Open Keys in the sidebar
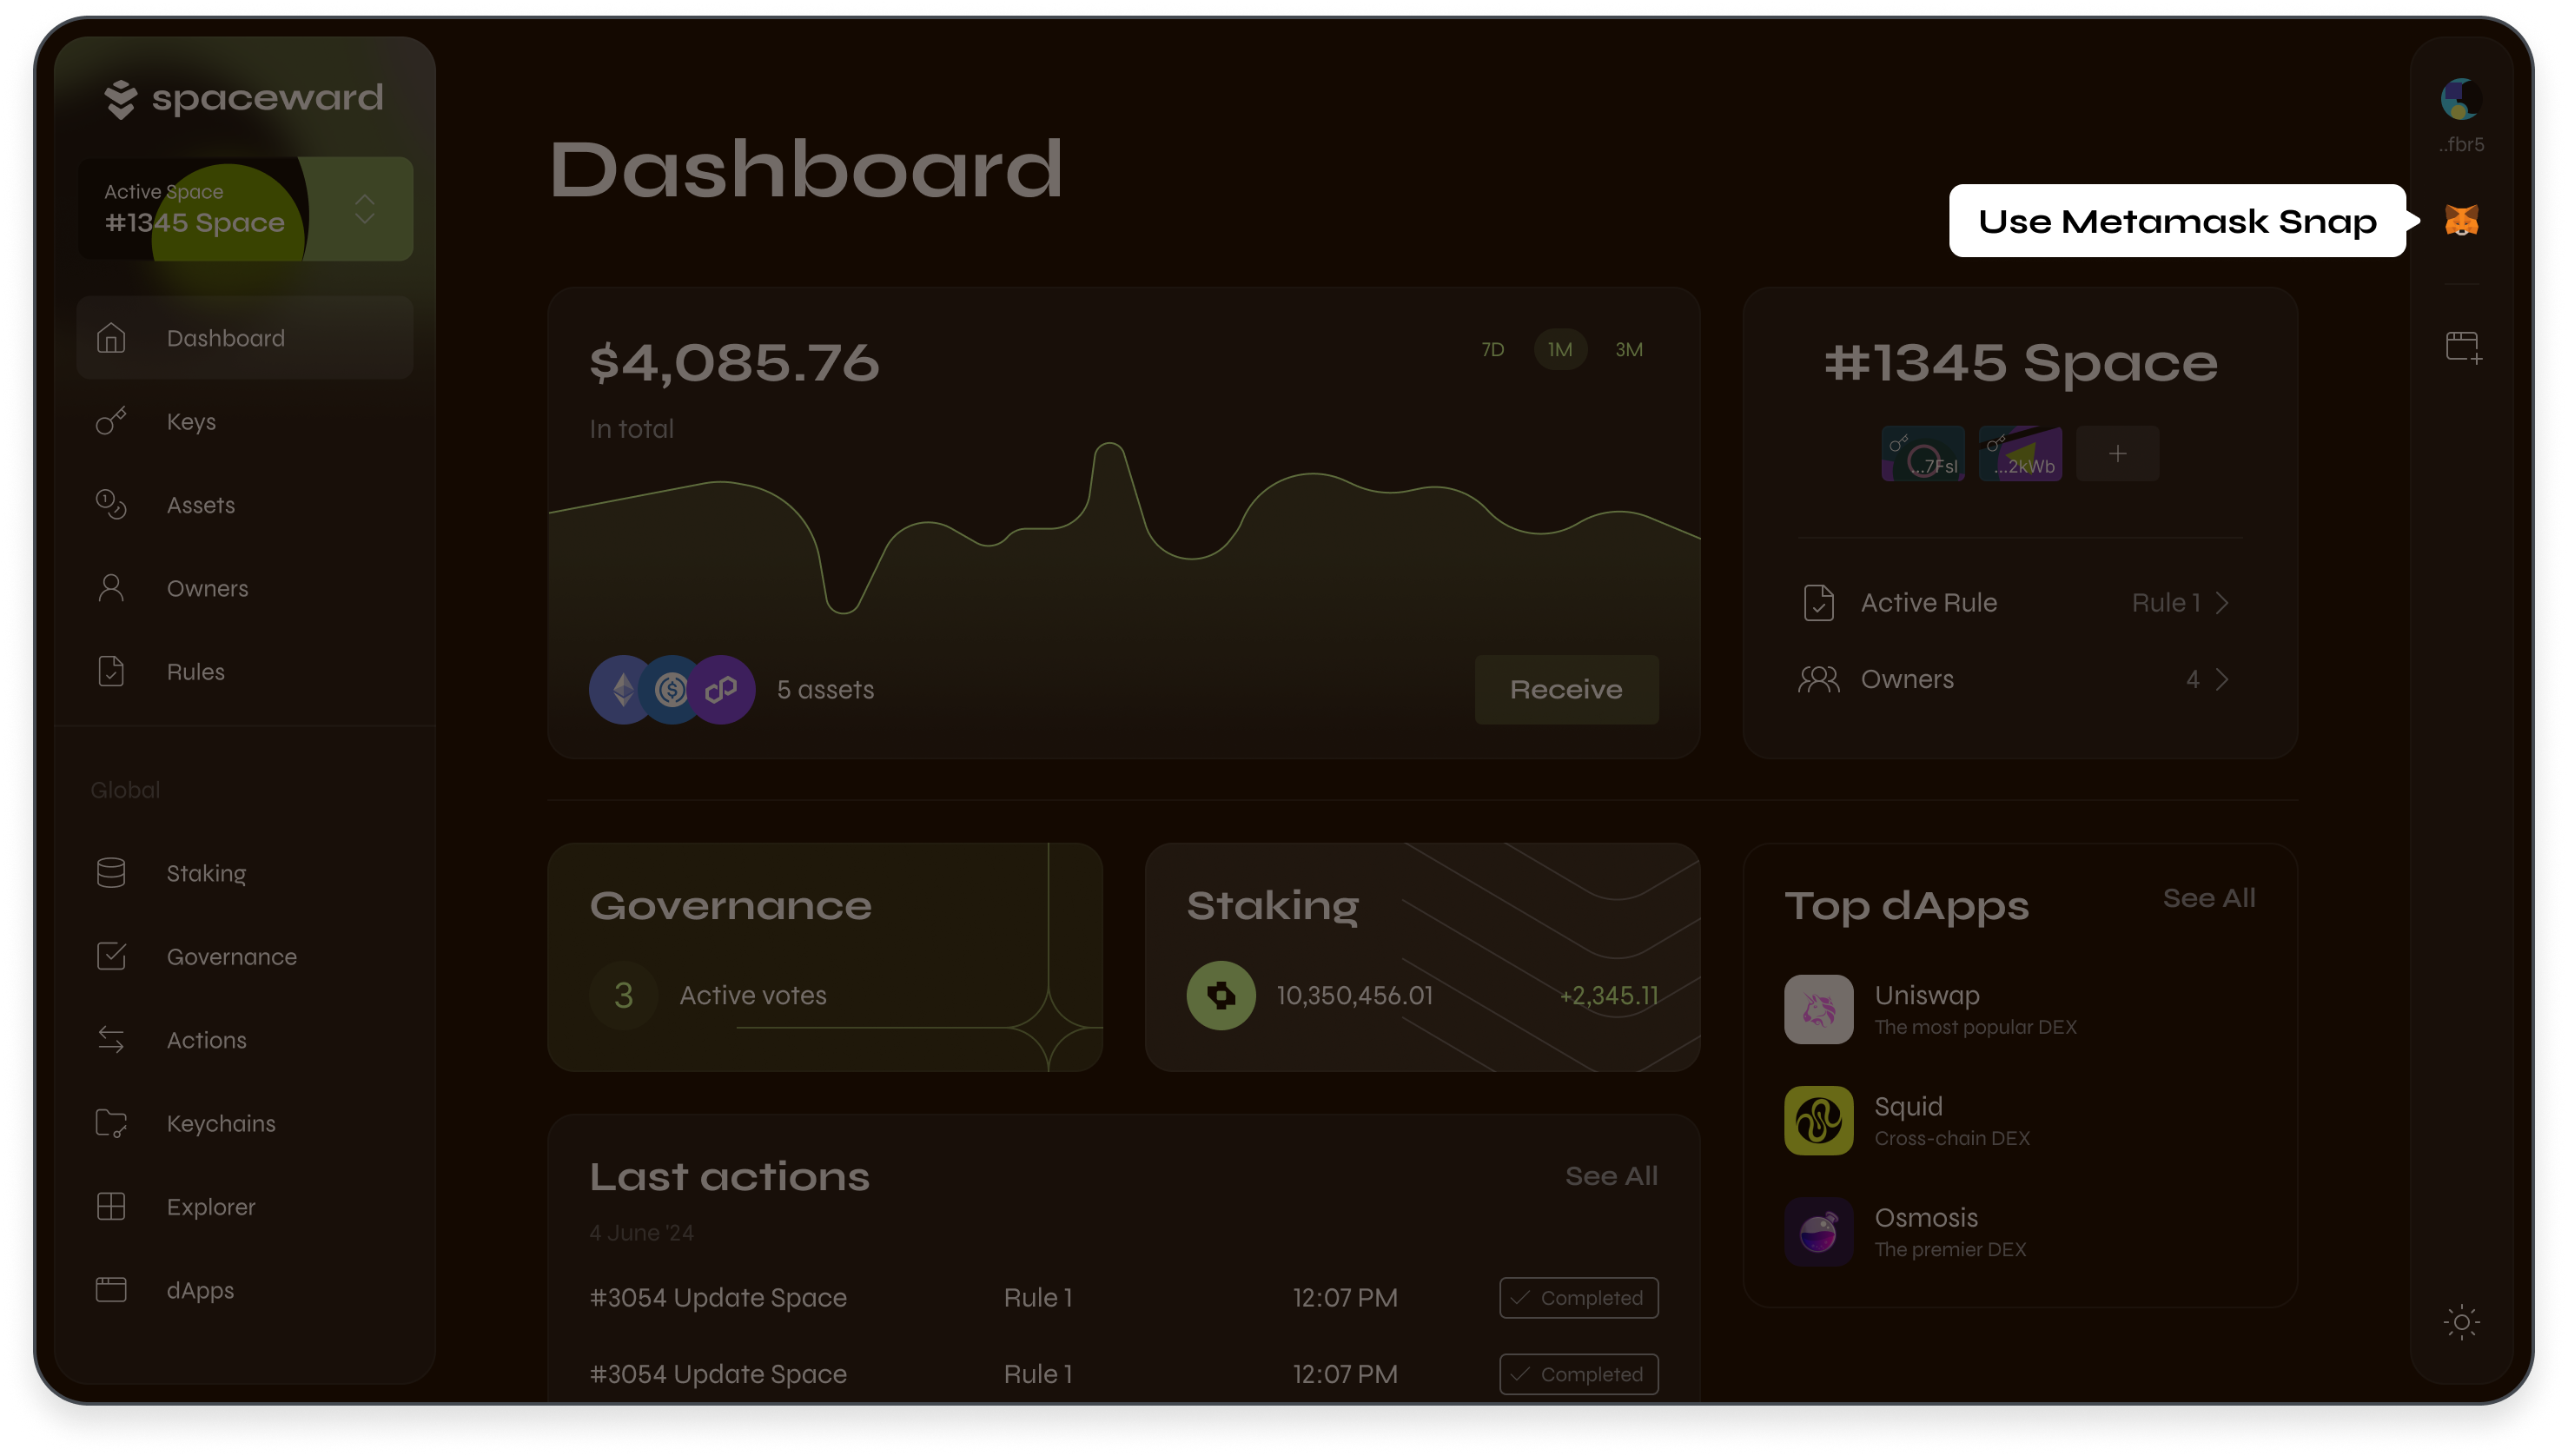 190,421
